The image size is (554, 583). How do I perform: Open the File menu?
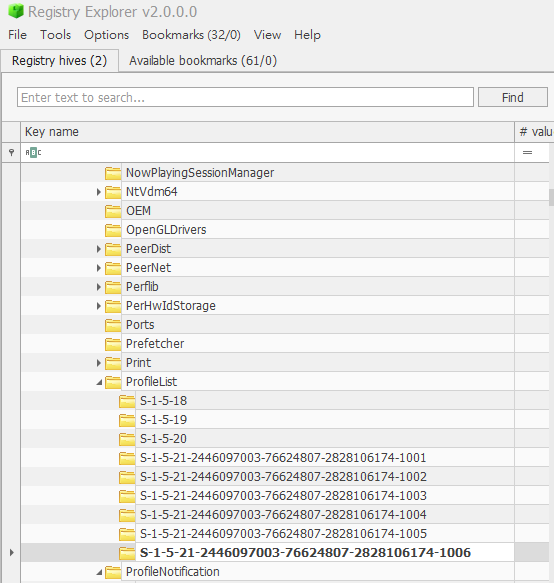pos(17,35)
